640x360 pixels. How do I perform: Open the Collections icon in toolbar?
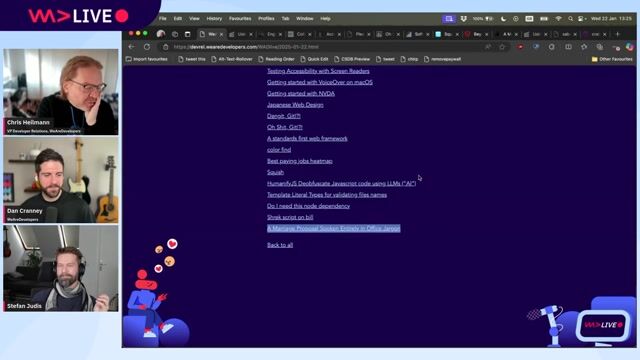[x=600, y=47]
